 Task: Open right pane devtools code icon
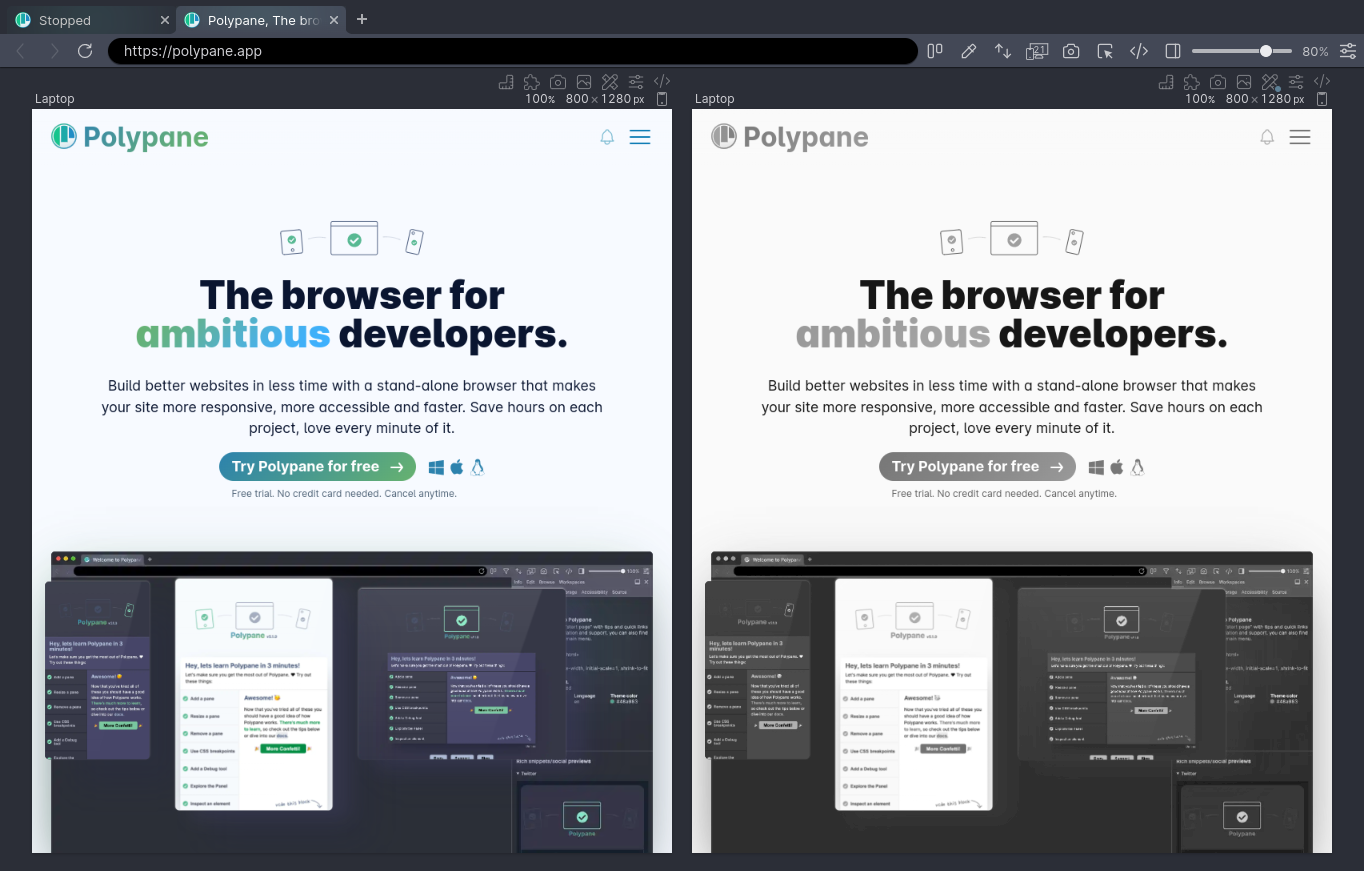[x=1322, y=82]
